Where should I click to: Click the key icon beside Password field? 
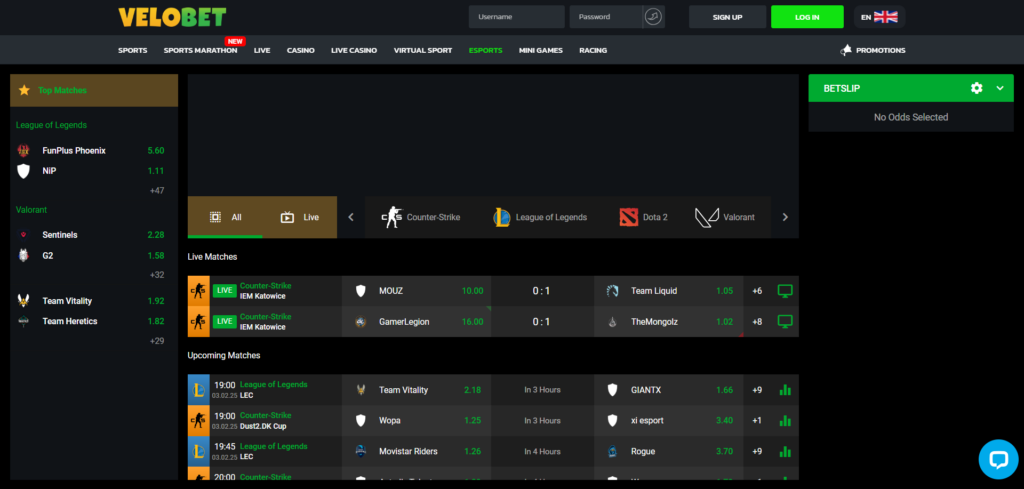[652, 17]
